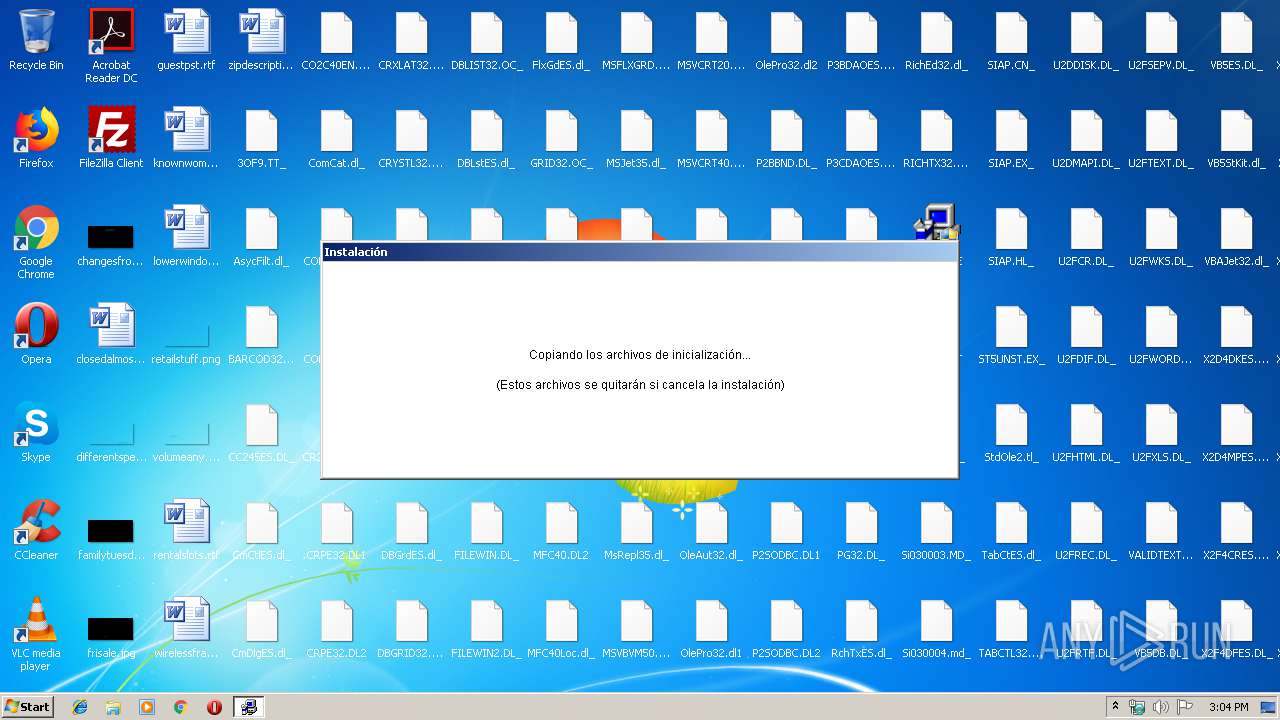Select the P2SODBC.DL1 file

[786, 530]
